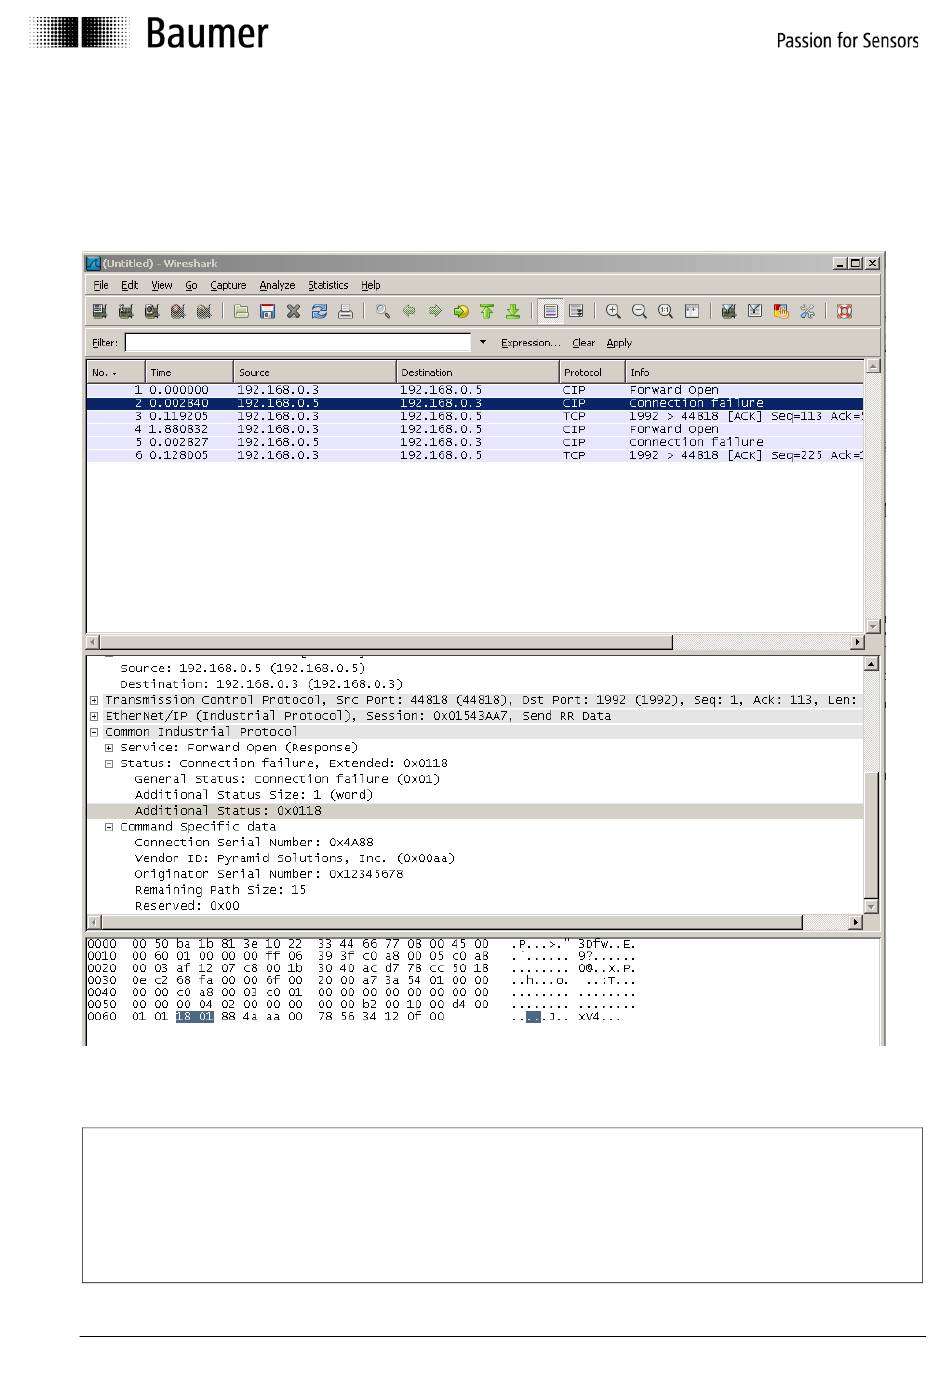The image size is (950, 1378).
Task: Select the Additional Status: 0x0118 line
Action: (x=475, y=811)
